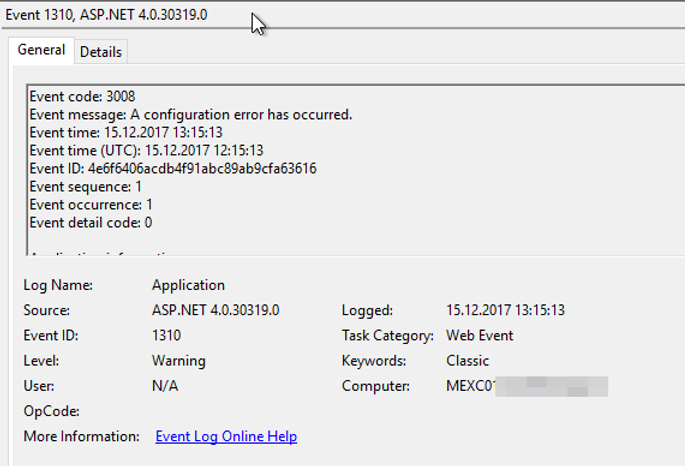This screenshot has height=466, width=685.
Task: Select the General tab
Action: 41,50
